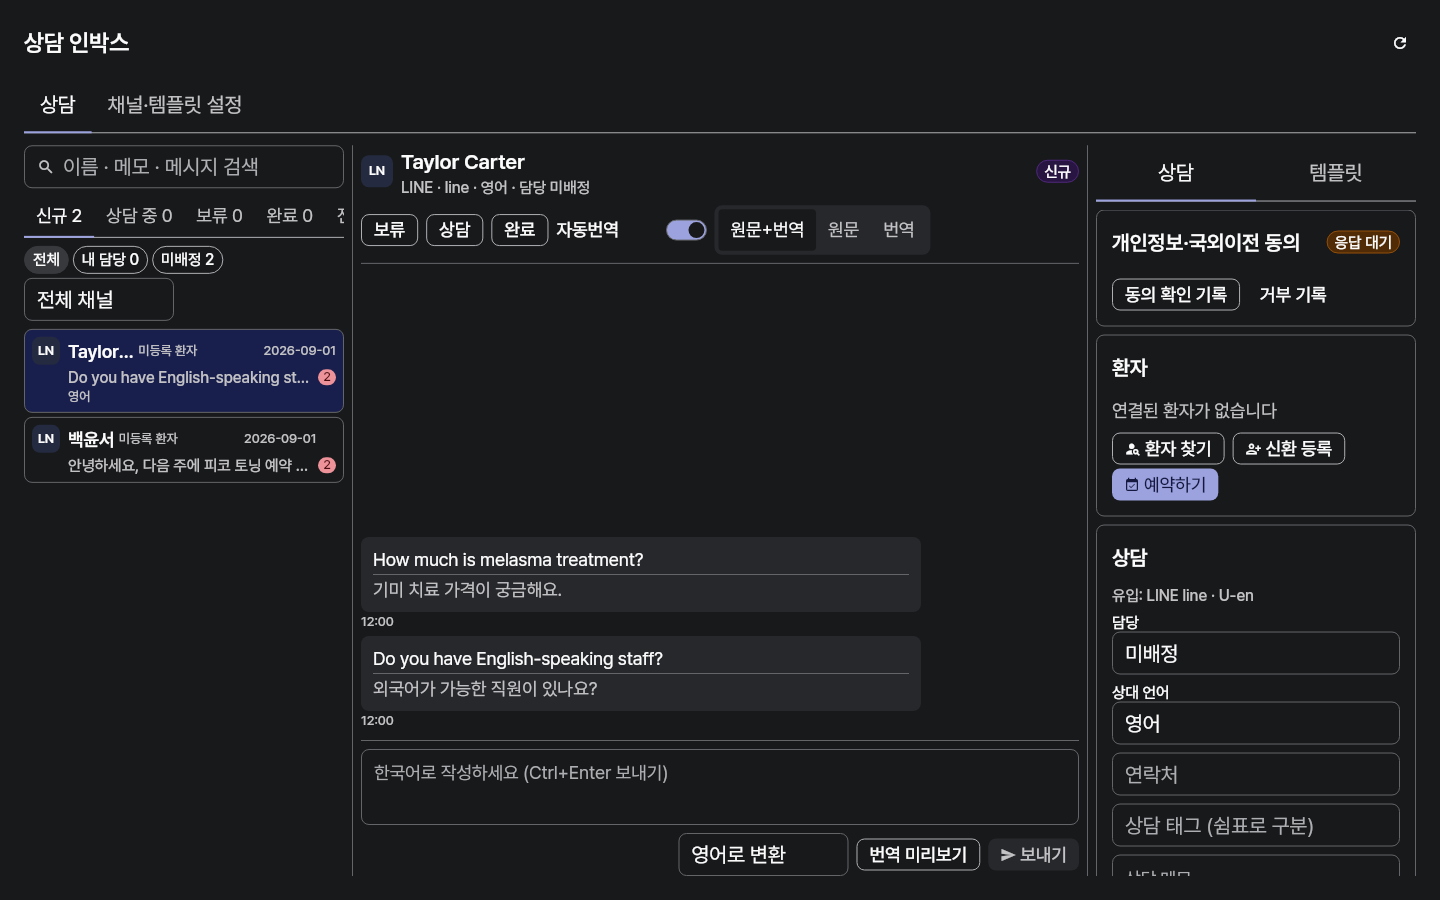Click the message compose text area

coord(720,788)
